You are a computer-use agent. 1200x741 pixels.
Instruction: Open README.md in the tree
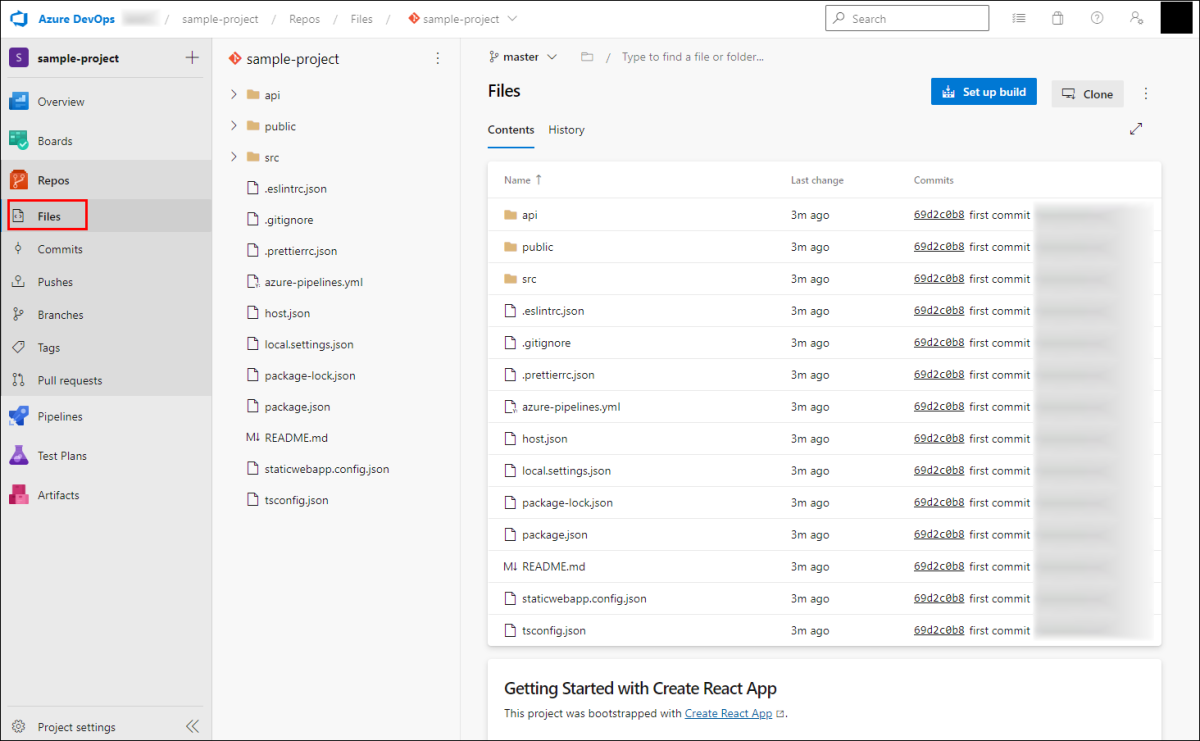tap(296, 437)
